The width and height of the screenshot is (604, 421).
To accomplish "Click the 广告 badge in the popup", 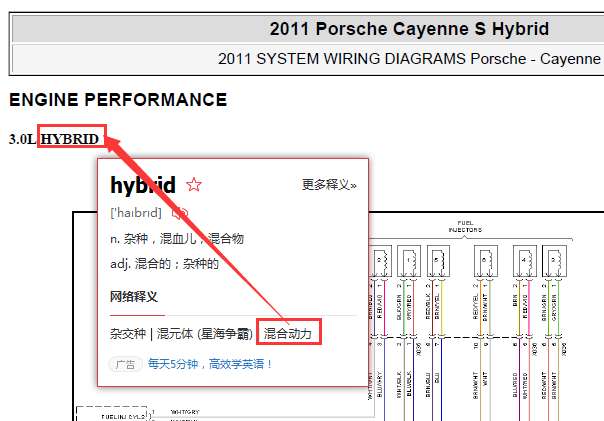I will point(126,364).
